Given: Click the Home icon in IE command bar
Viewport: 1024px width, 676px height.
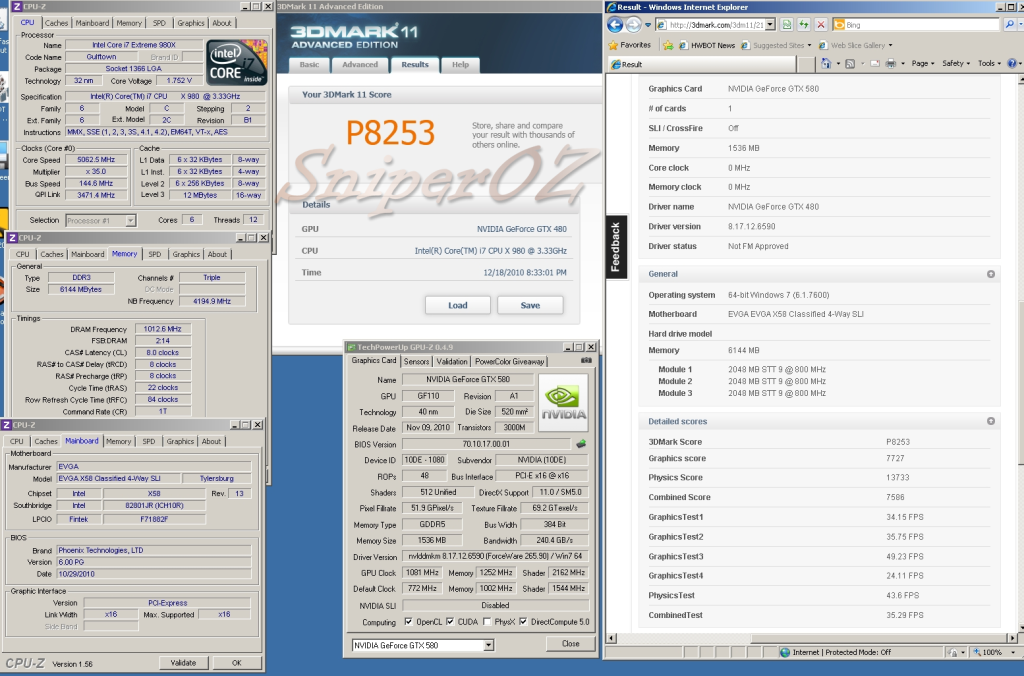Looking at the screenshot, I should (x=827, y=63).
